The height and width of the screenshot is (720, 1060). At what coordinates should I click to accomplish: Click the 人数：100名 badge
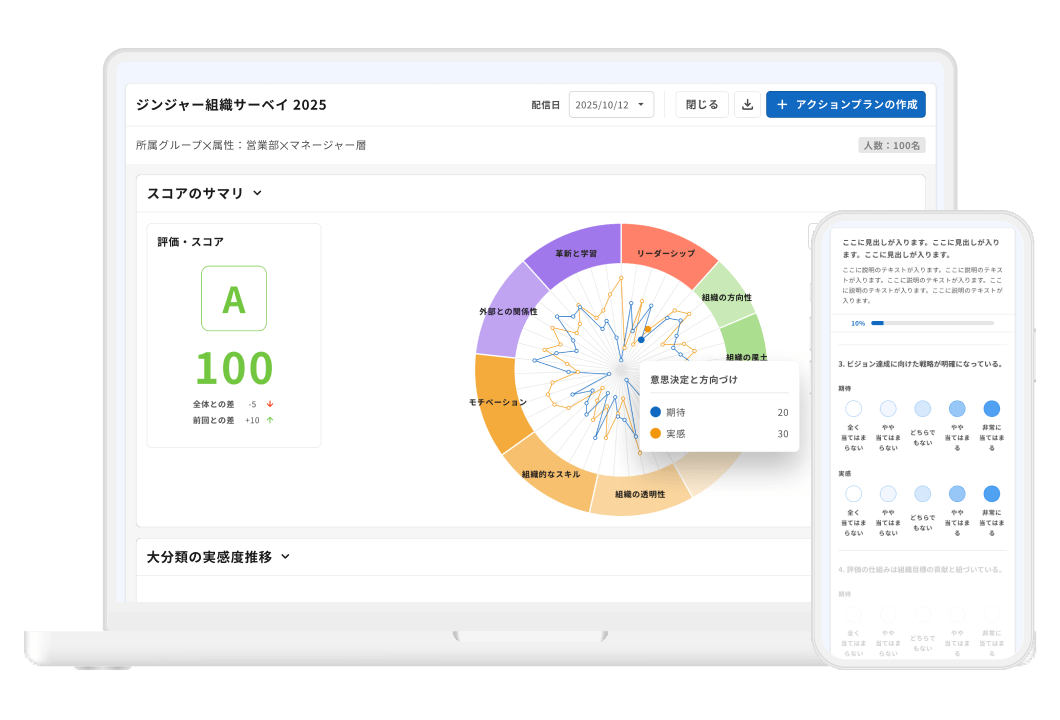tap(891, 146)
